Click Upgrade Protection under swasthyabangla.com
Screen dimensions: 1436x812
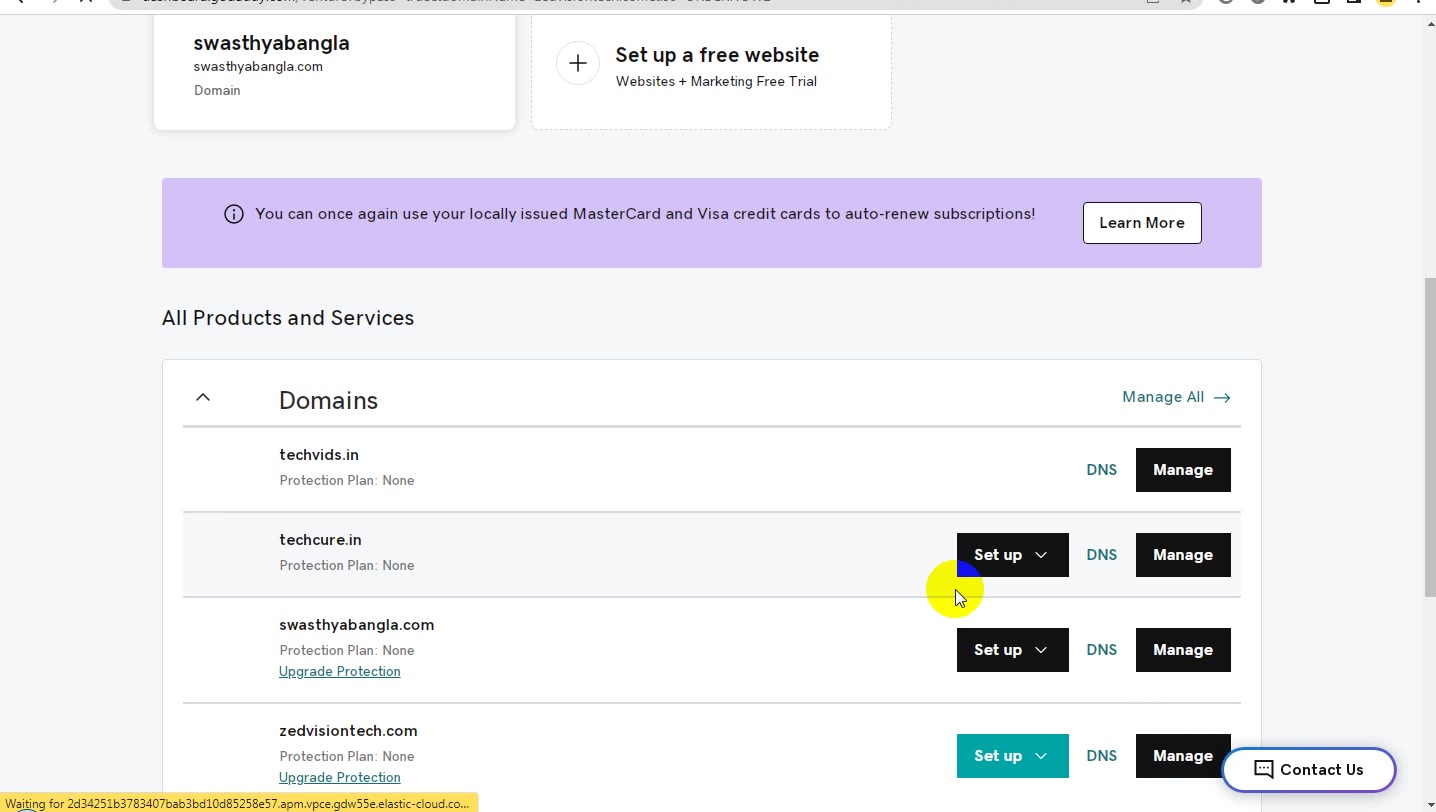(340, 672)
